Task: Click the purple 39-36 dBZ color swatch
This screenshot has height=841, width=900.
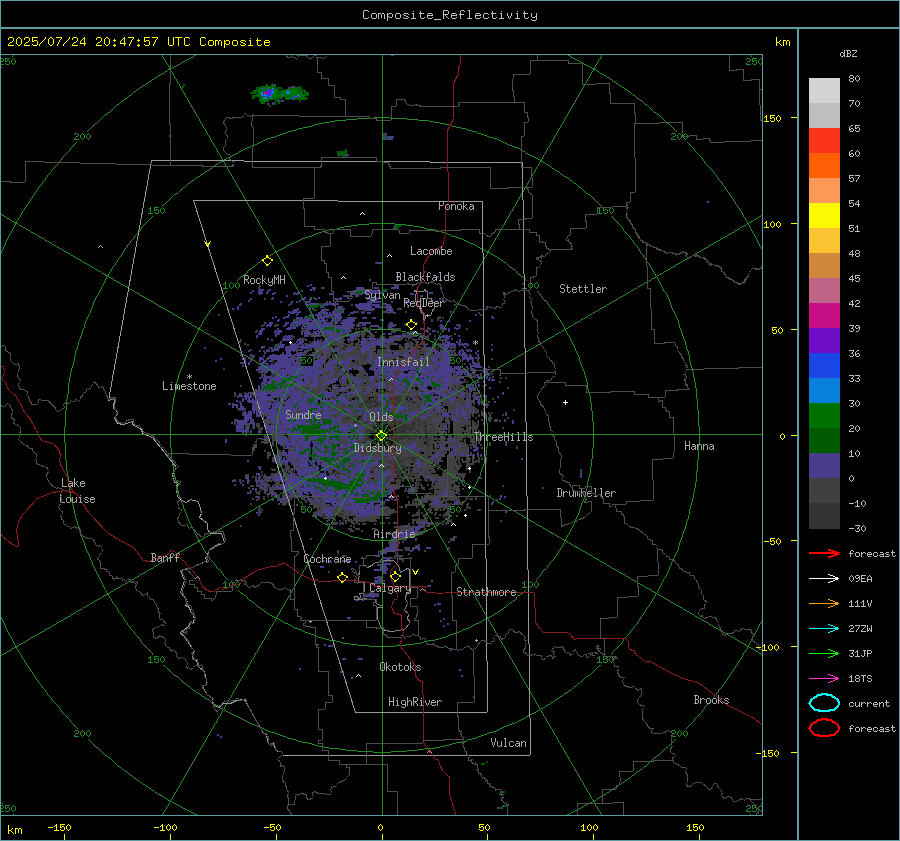Action: [x=824, y=341]
